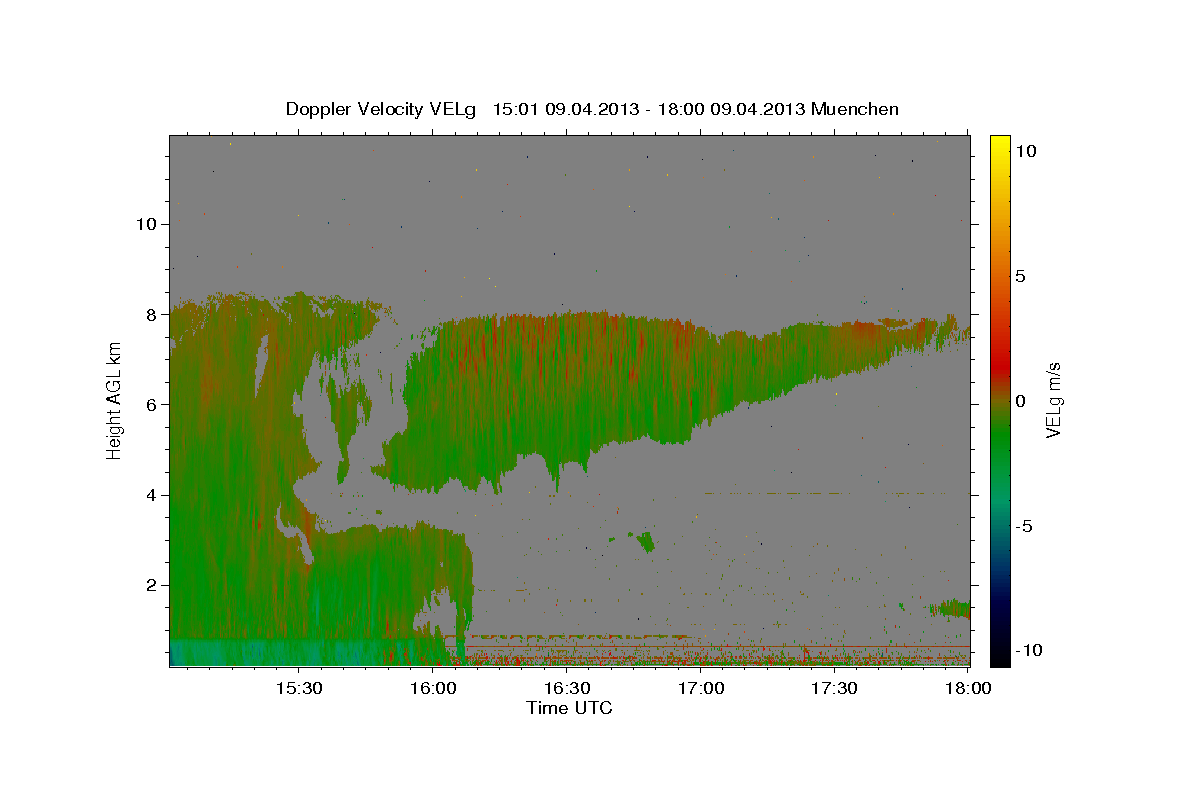
Task: Click the 'Time UTC' axis label
Action: 569,708
